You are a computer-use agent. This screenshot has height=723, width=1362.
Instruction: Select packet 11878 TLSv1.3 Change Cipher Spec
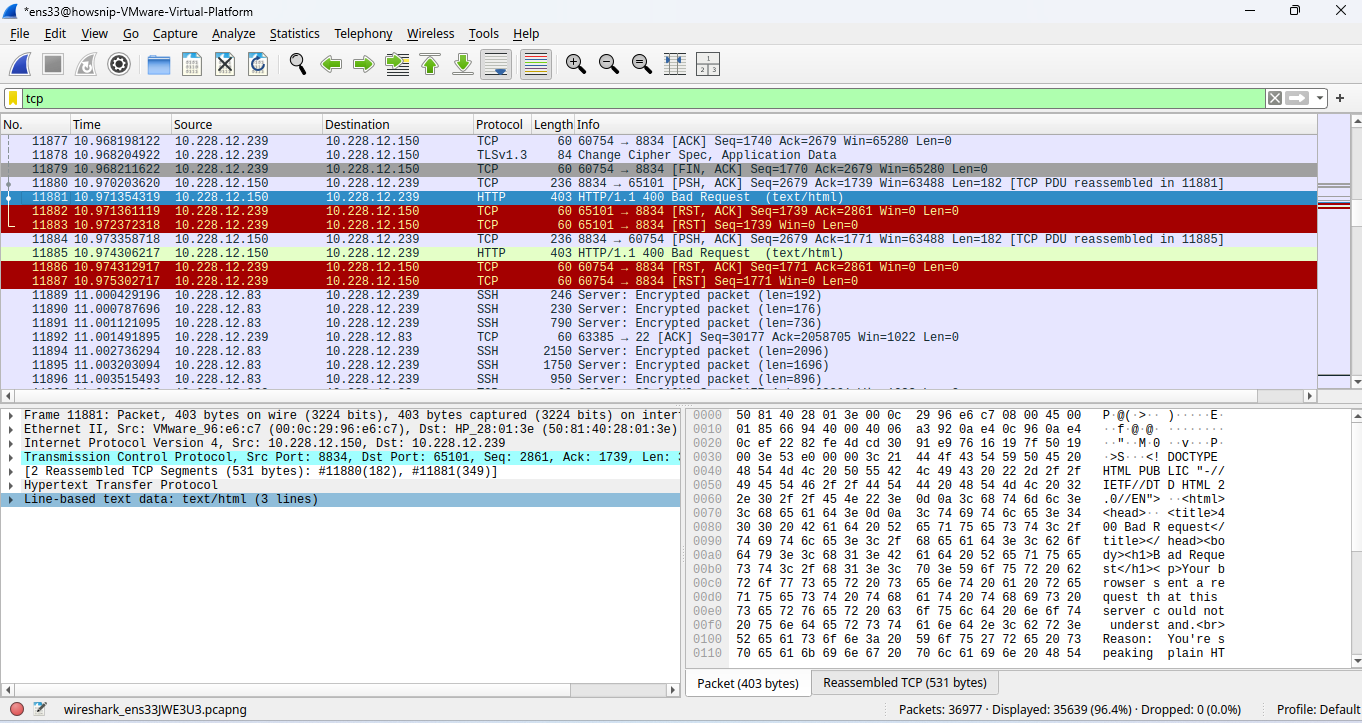[659, 155]
